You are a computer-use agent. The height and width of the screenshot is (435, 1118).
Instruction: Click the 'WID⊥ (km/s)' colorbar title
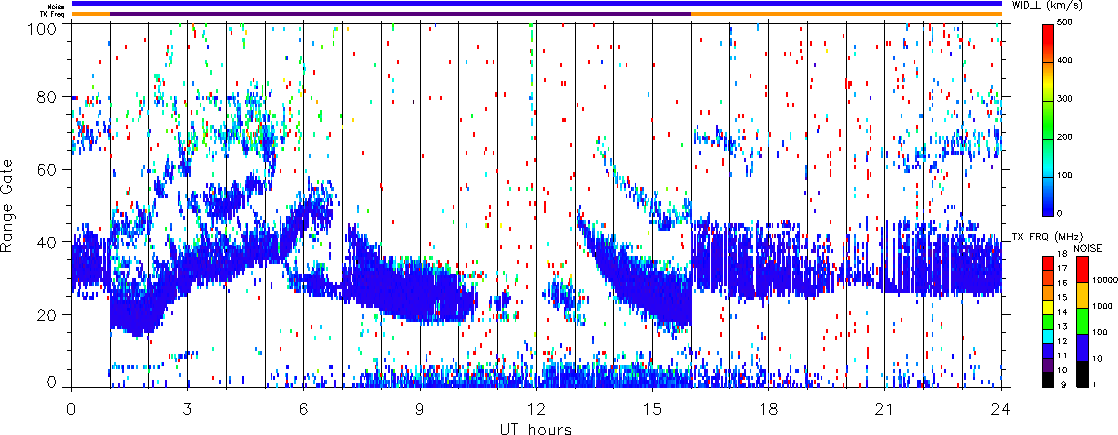(1047, 6)
